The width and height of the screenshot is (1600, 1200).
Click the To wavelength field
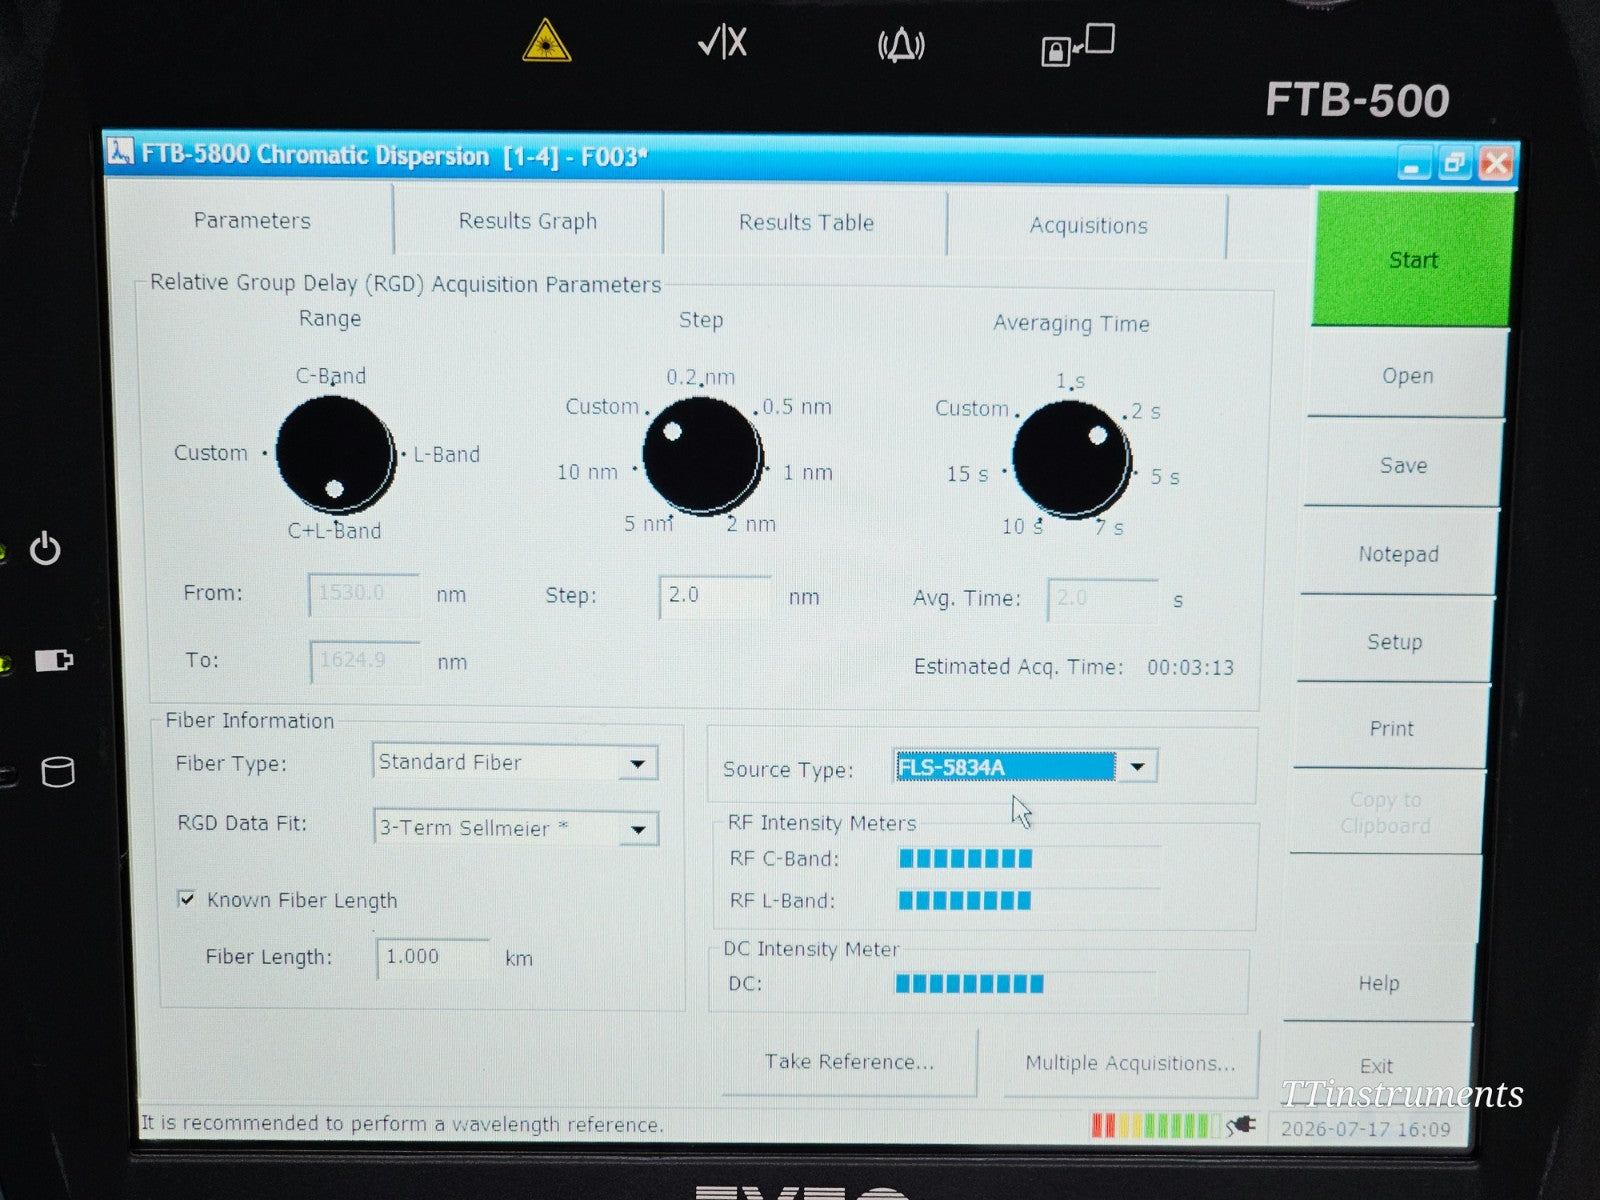click(365, 661)
